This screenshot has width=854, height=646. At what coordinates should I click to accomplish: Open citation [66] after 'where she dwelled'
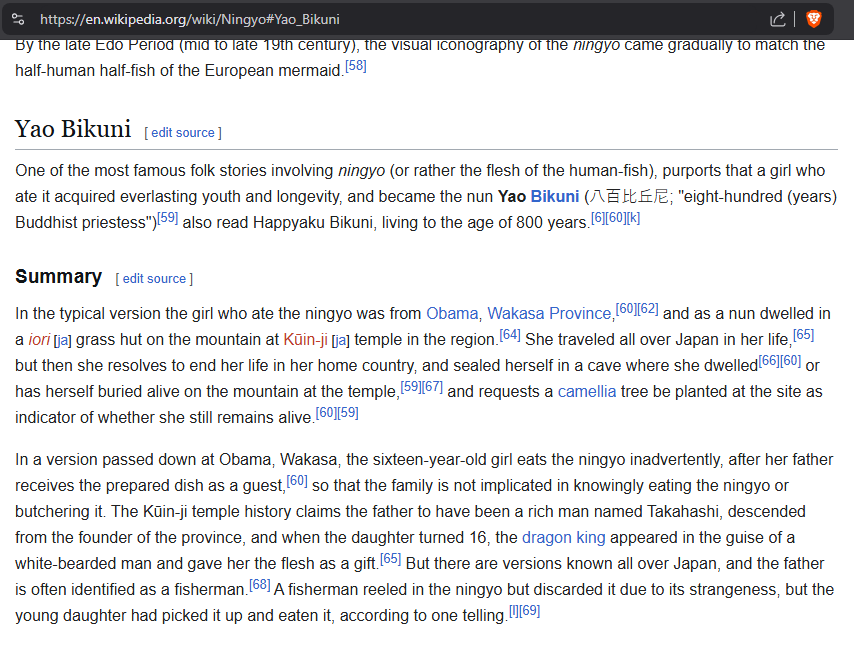(x=769, y=361)
